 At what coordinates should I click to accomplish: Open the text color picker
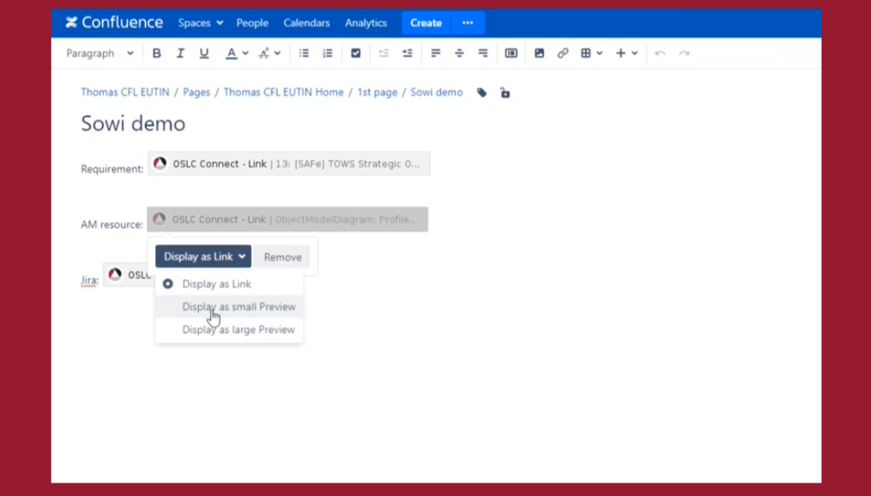coord(231,53)
